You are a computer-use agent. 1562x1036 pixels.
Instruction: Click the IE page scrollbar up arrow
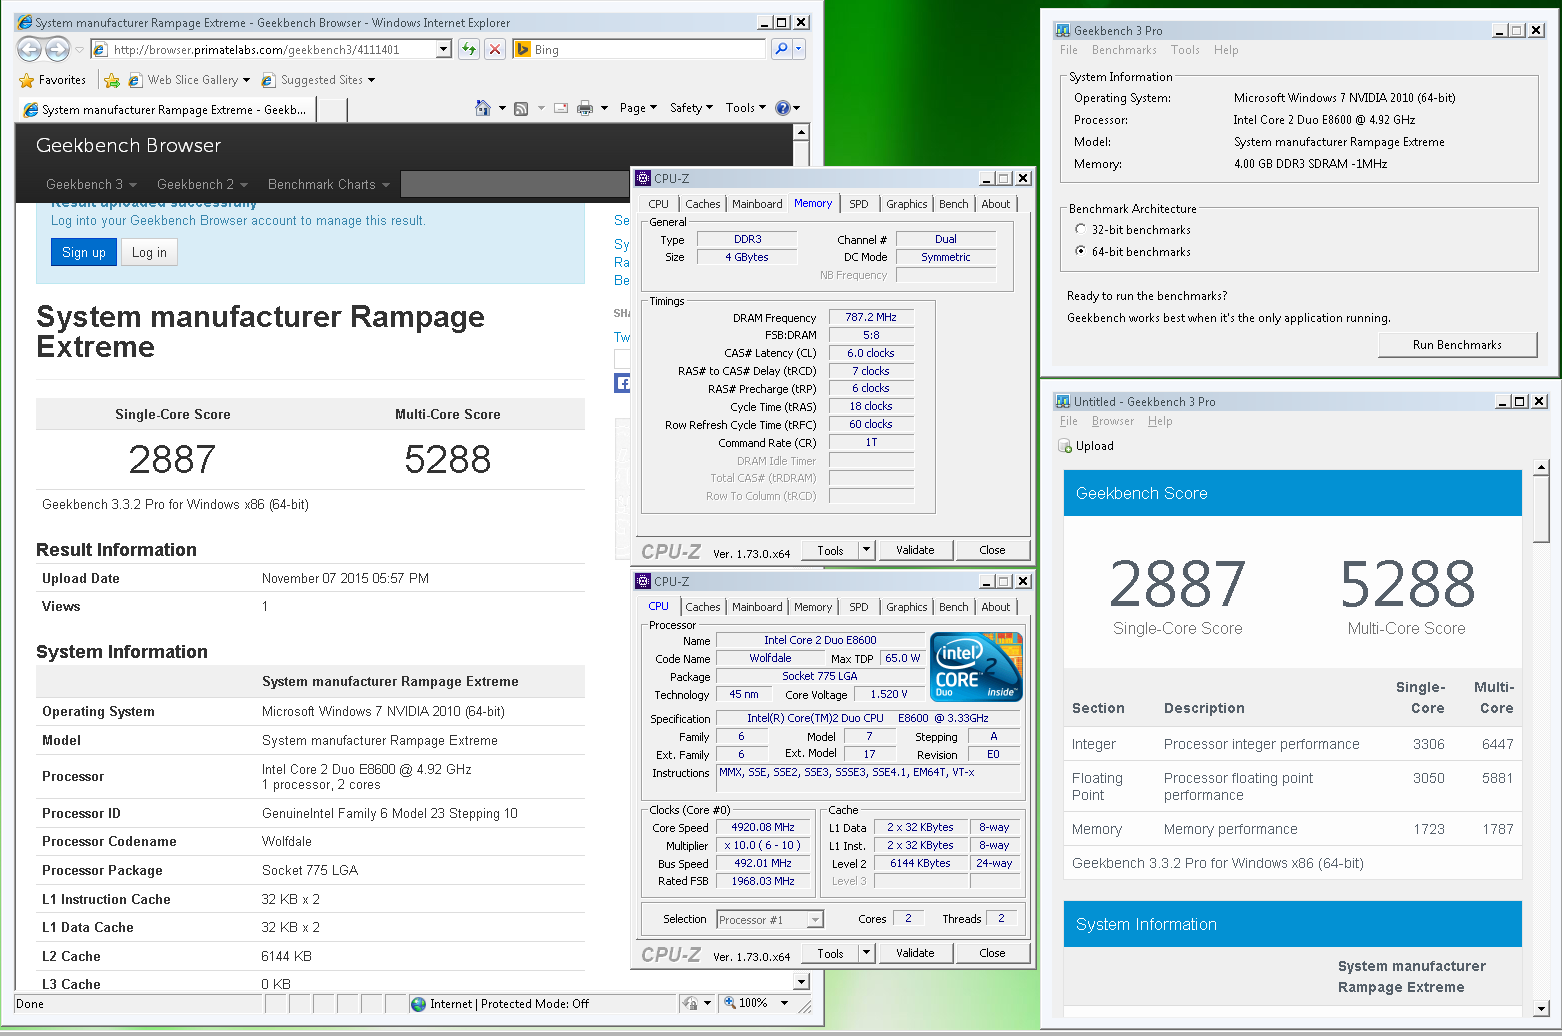[x=801, y=132]
